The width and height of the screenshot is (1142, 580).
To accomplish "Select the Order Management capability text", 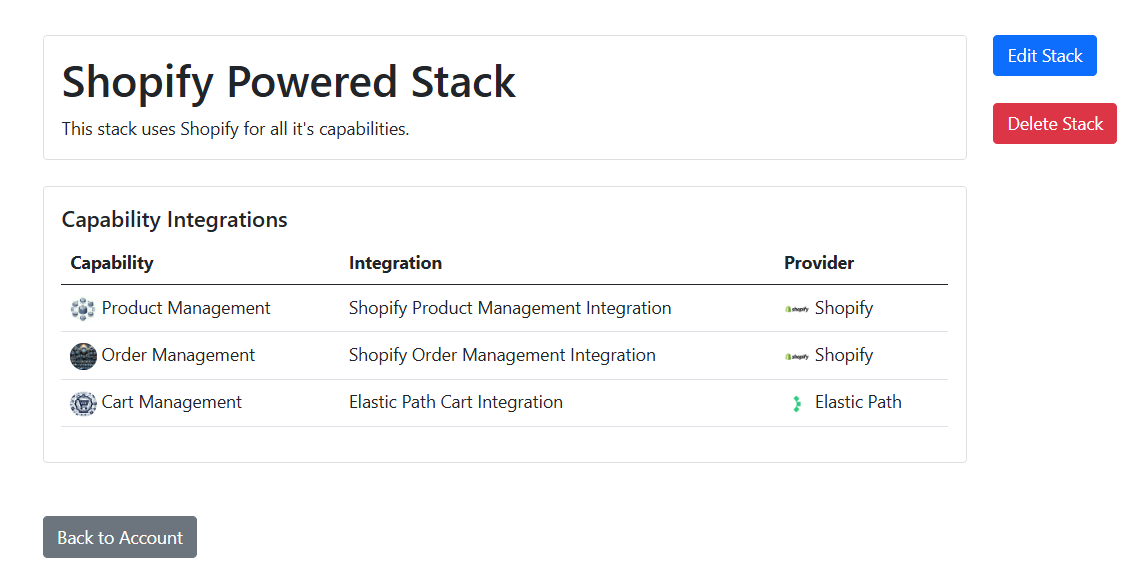I will [x=178, y=355].
